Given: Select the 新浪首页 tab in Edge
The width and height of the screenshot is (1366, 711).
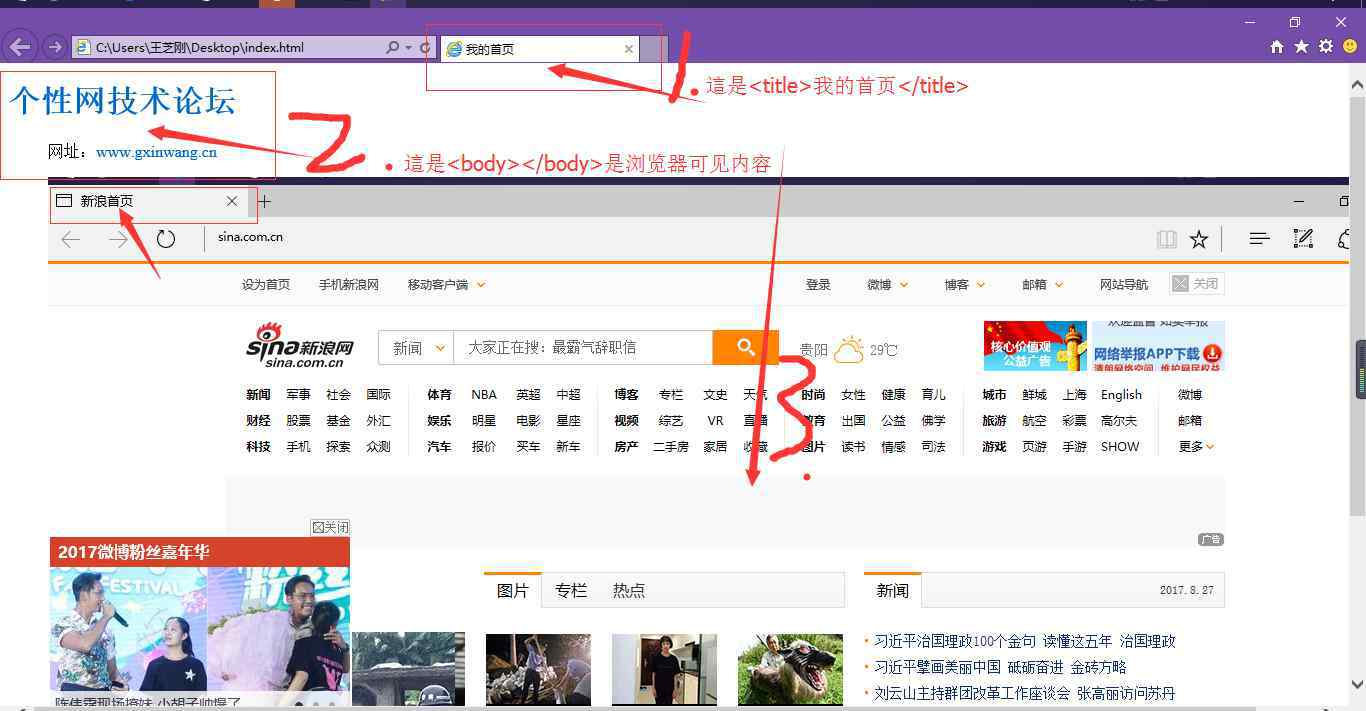Looking at the screenshot, I should (146, 201).
